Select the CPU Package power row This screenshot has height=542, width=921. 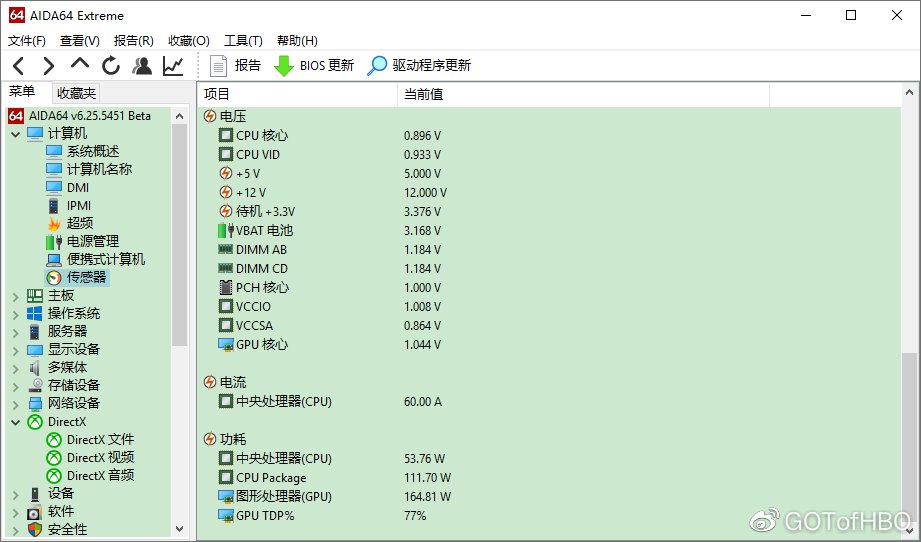coord(549,477)
